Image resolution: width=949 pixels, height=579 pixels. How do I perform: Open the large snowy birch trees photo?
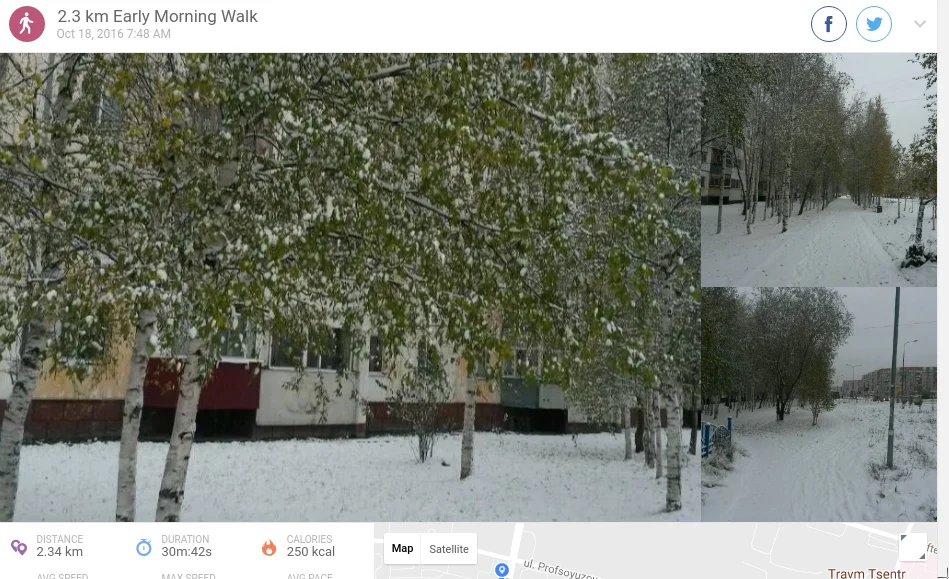(x=350, y=287)
